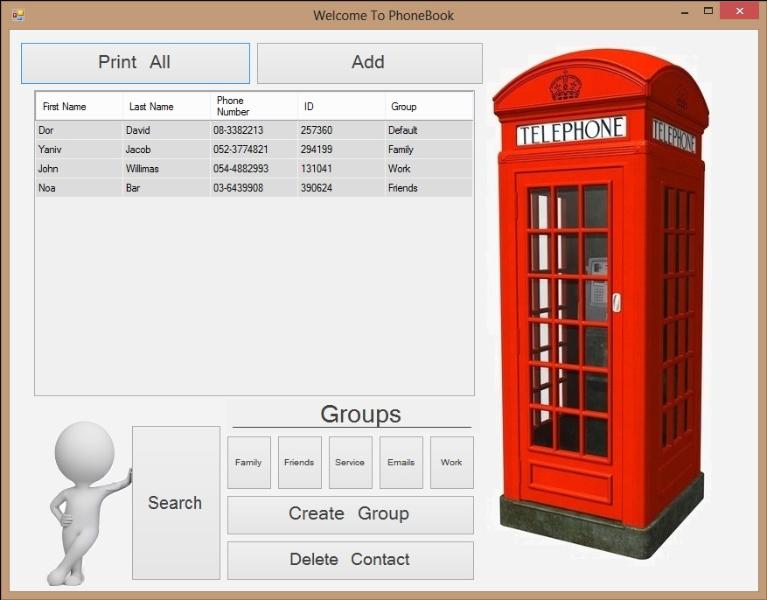Image resolution: width=767 pixels, height=600 pixels.
Task: Close the PhoneBook window
Action: click(739, 11)
